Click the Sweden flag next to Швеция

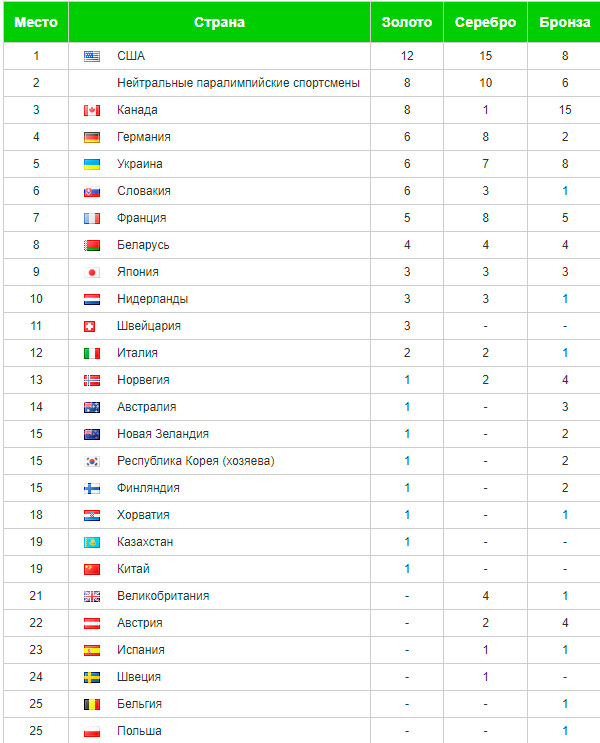92,678
